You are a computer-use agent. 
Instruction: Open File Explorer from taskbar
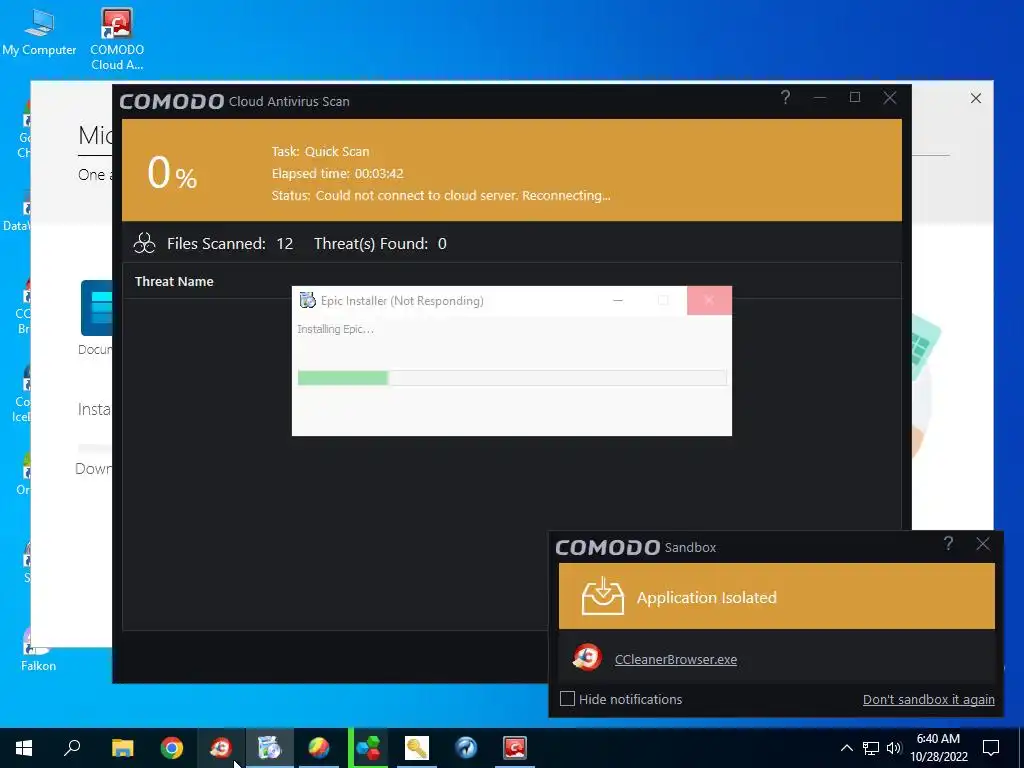tap(122, 748)
